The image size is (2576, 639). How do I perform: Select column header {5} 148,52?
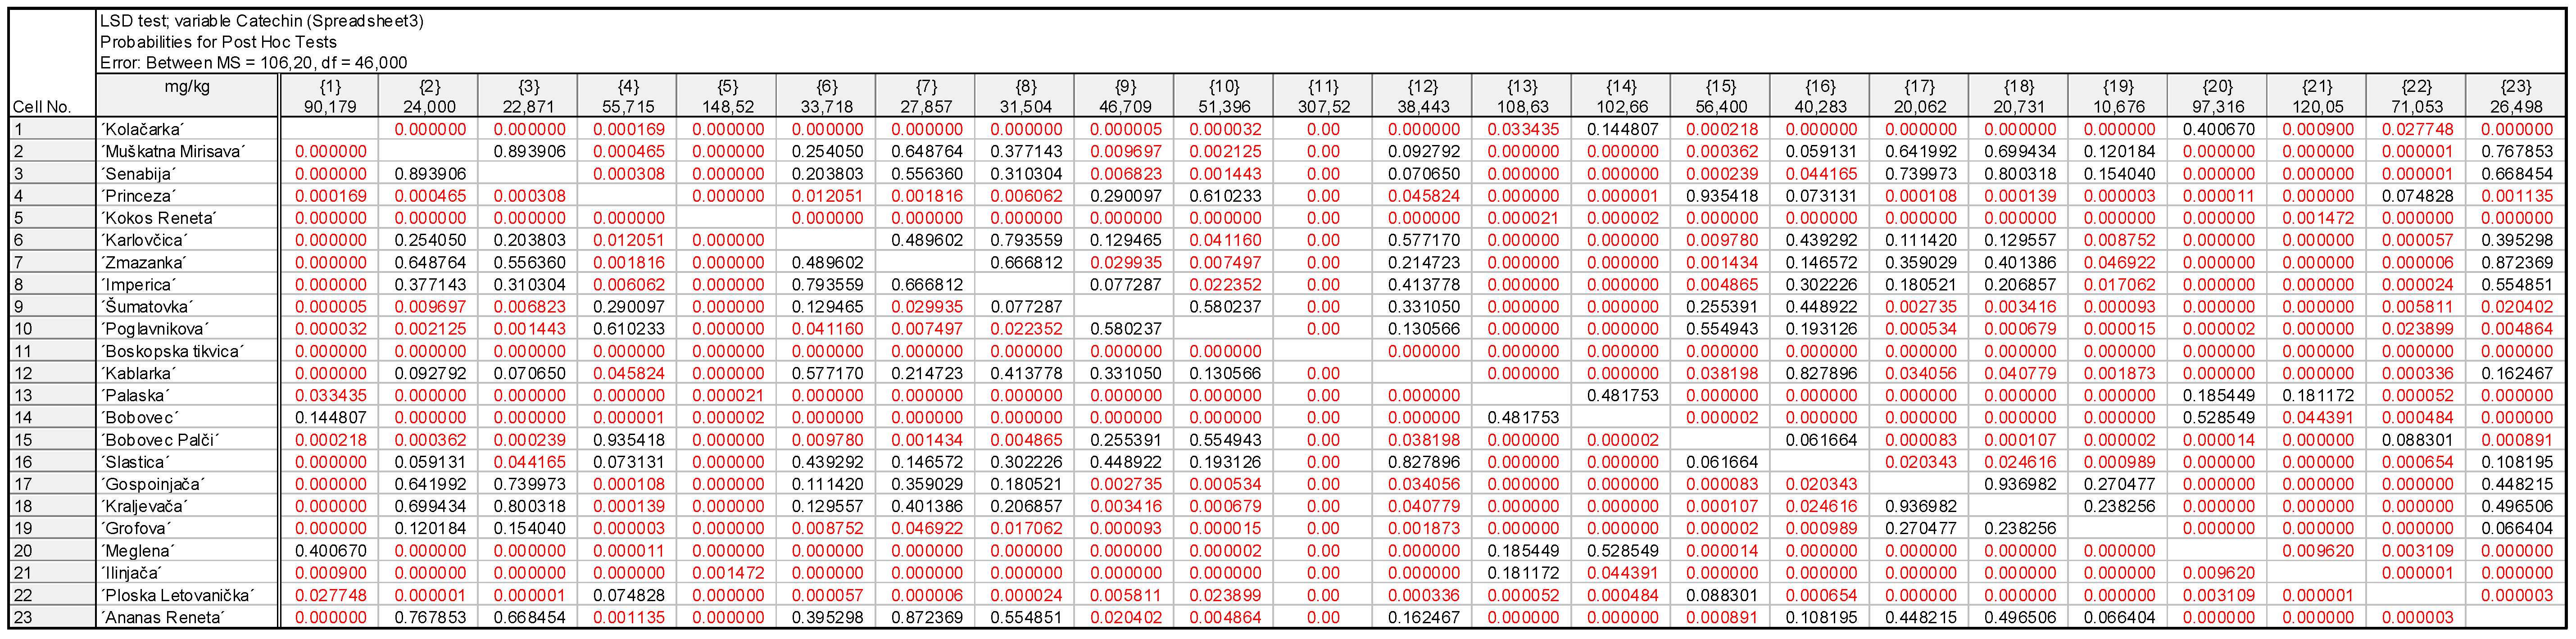727,97
